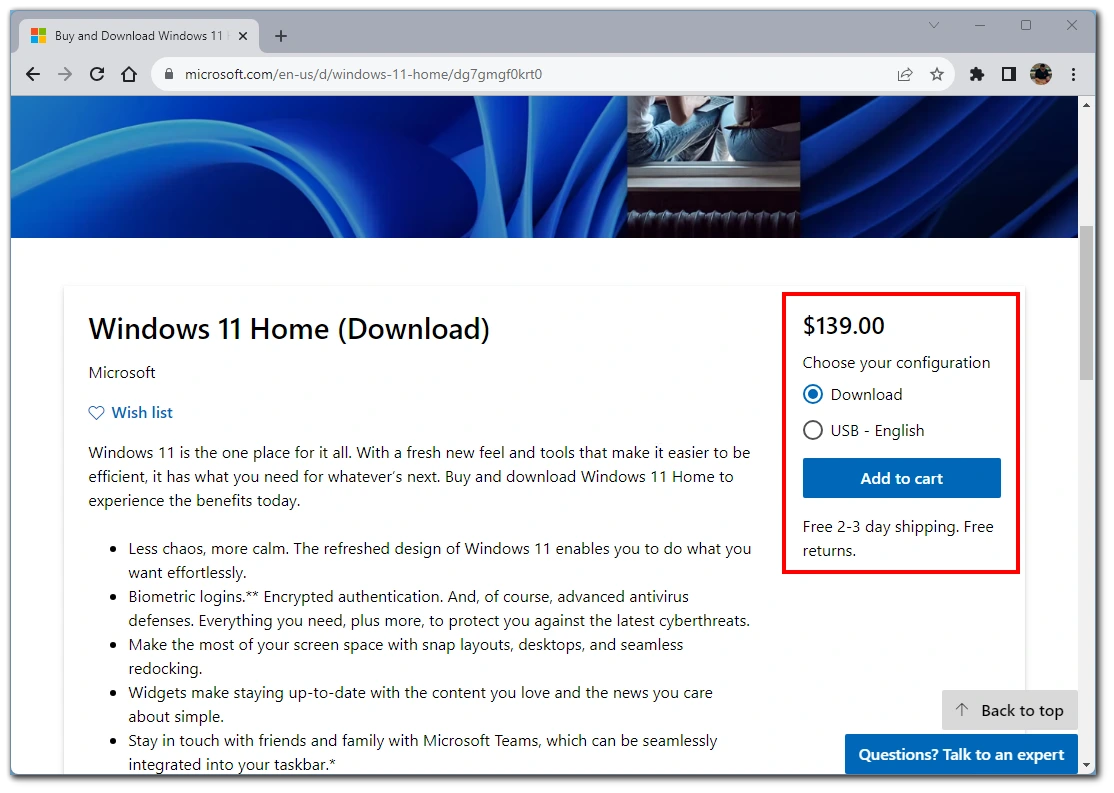View site security lock info
The image size is (1114, 793).
point(168,75)
